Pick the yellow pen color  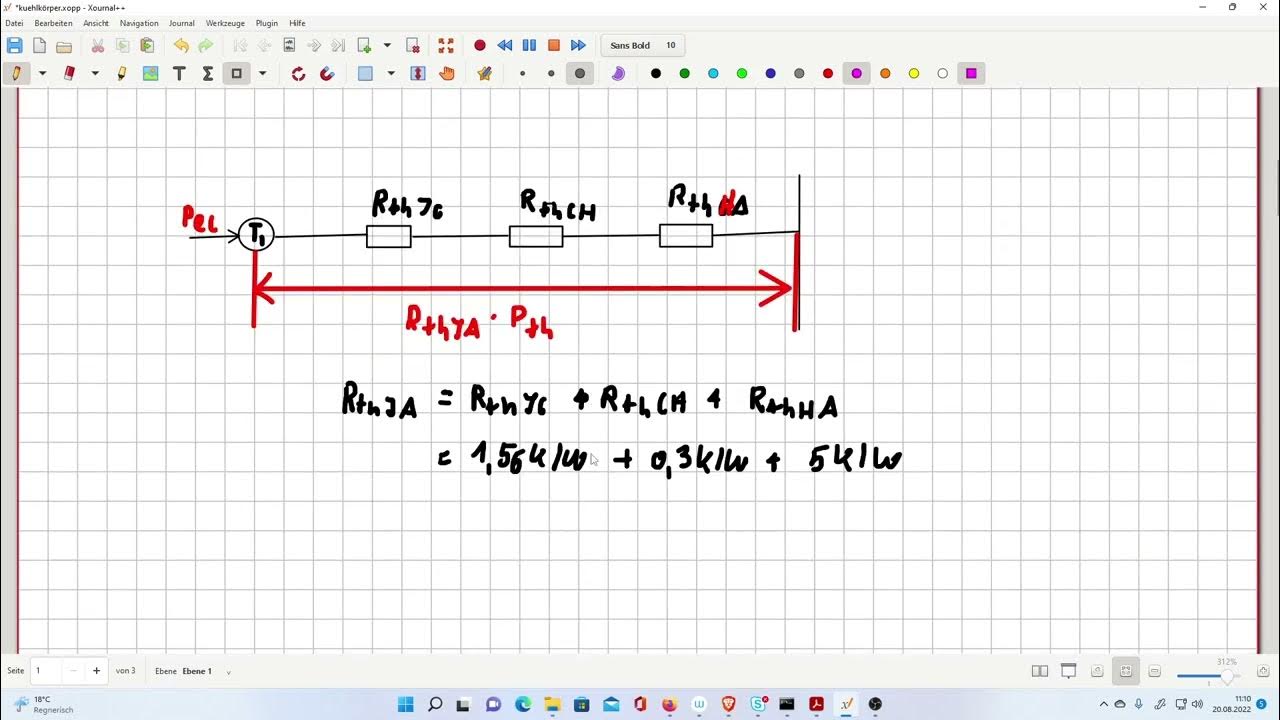click(x=914, y=73)
